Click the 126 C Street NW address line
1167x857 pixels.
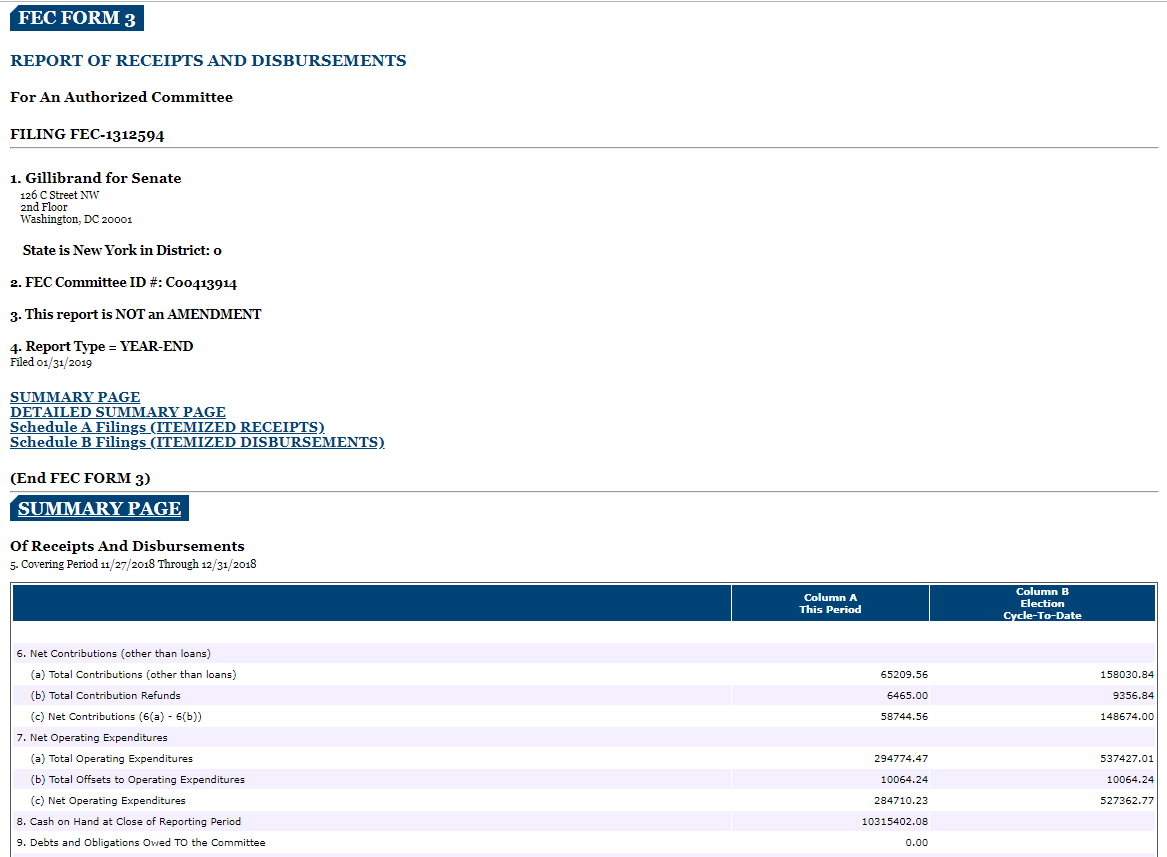pyautogui.click(x=60, y=195)
